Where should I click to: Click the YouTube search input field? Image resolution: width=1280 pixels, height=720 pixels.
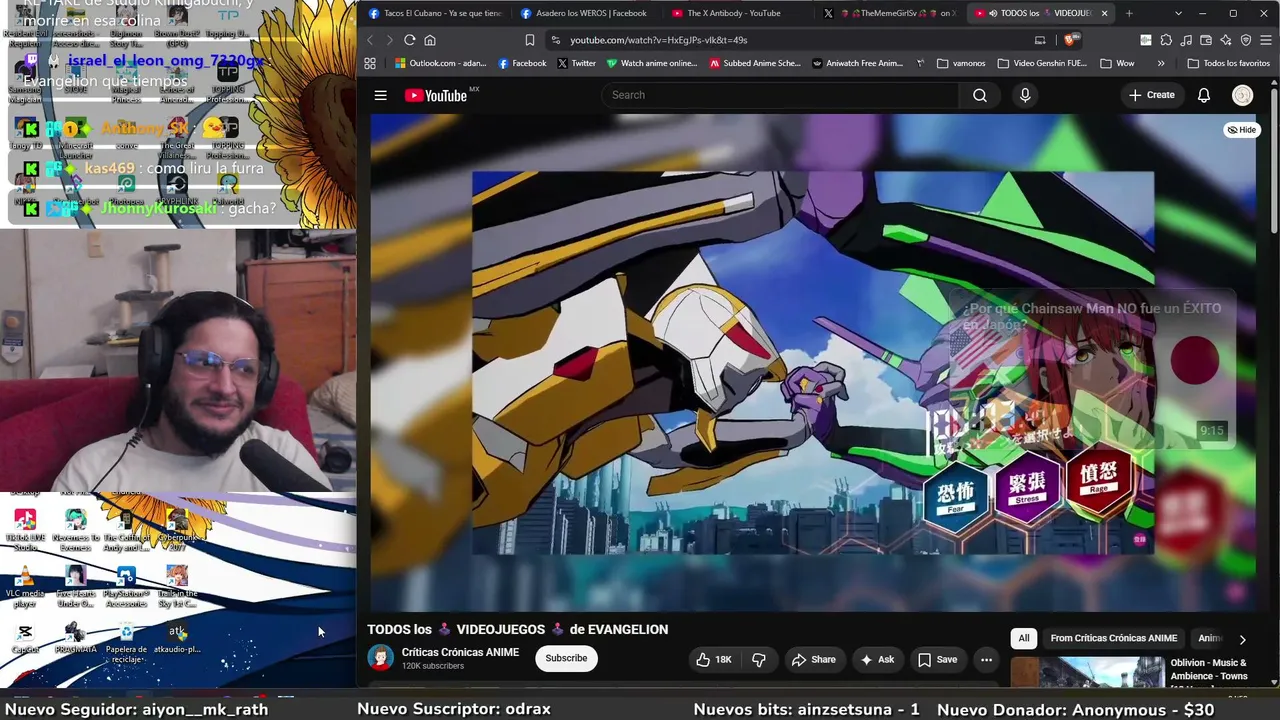[x=780, y=95]
